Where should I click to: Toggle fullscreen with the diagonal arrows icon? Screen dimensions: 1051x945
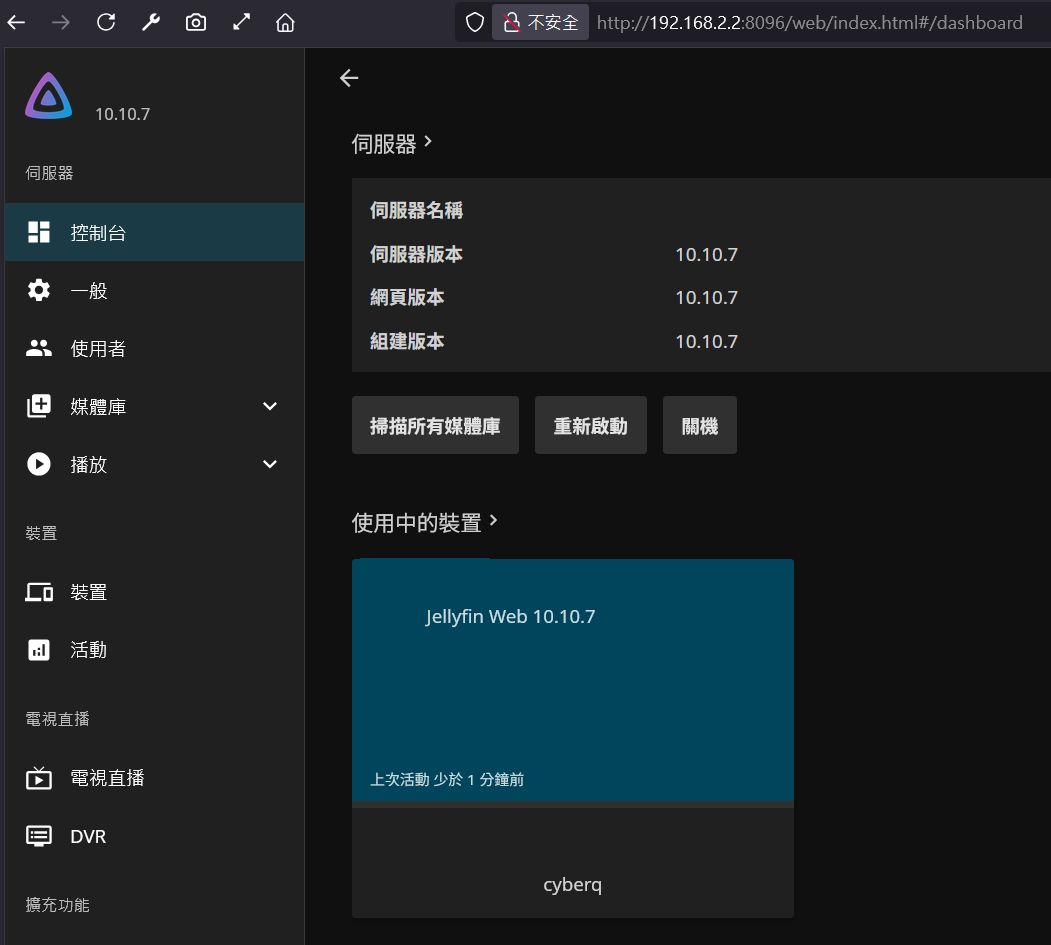(x=241, y=23)
